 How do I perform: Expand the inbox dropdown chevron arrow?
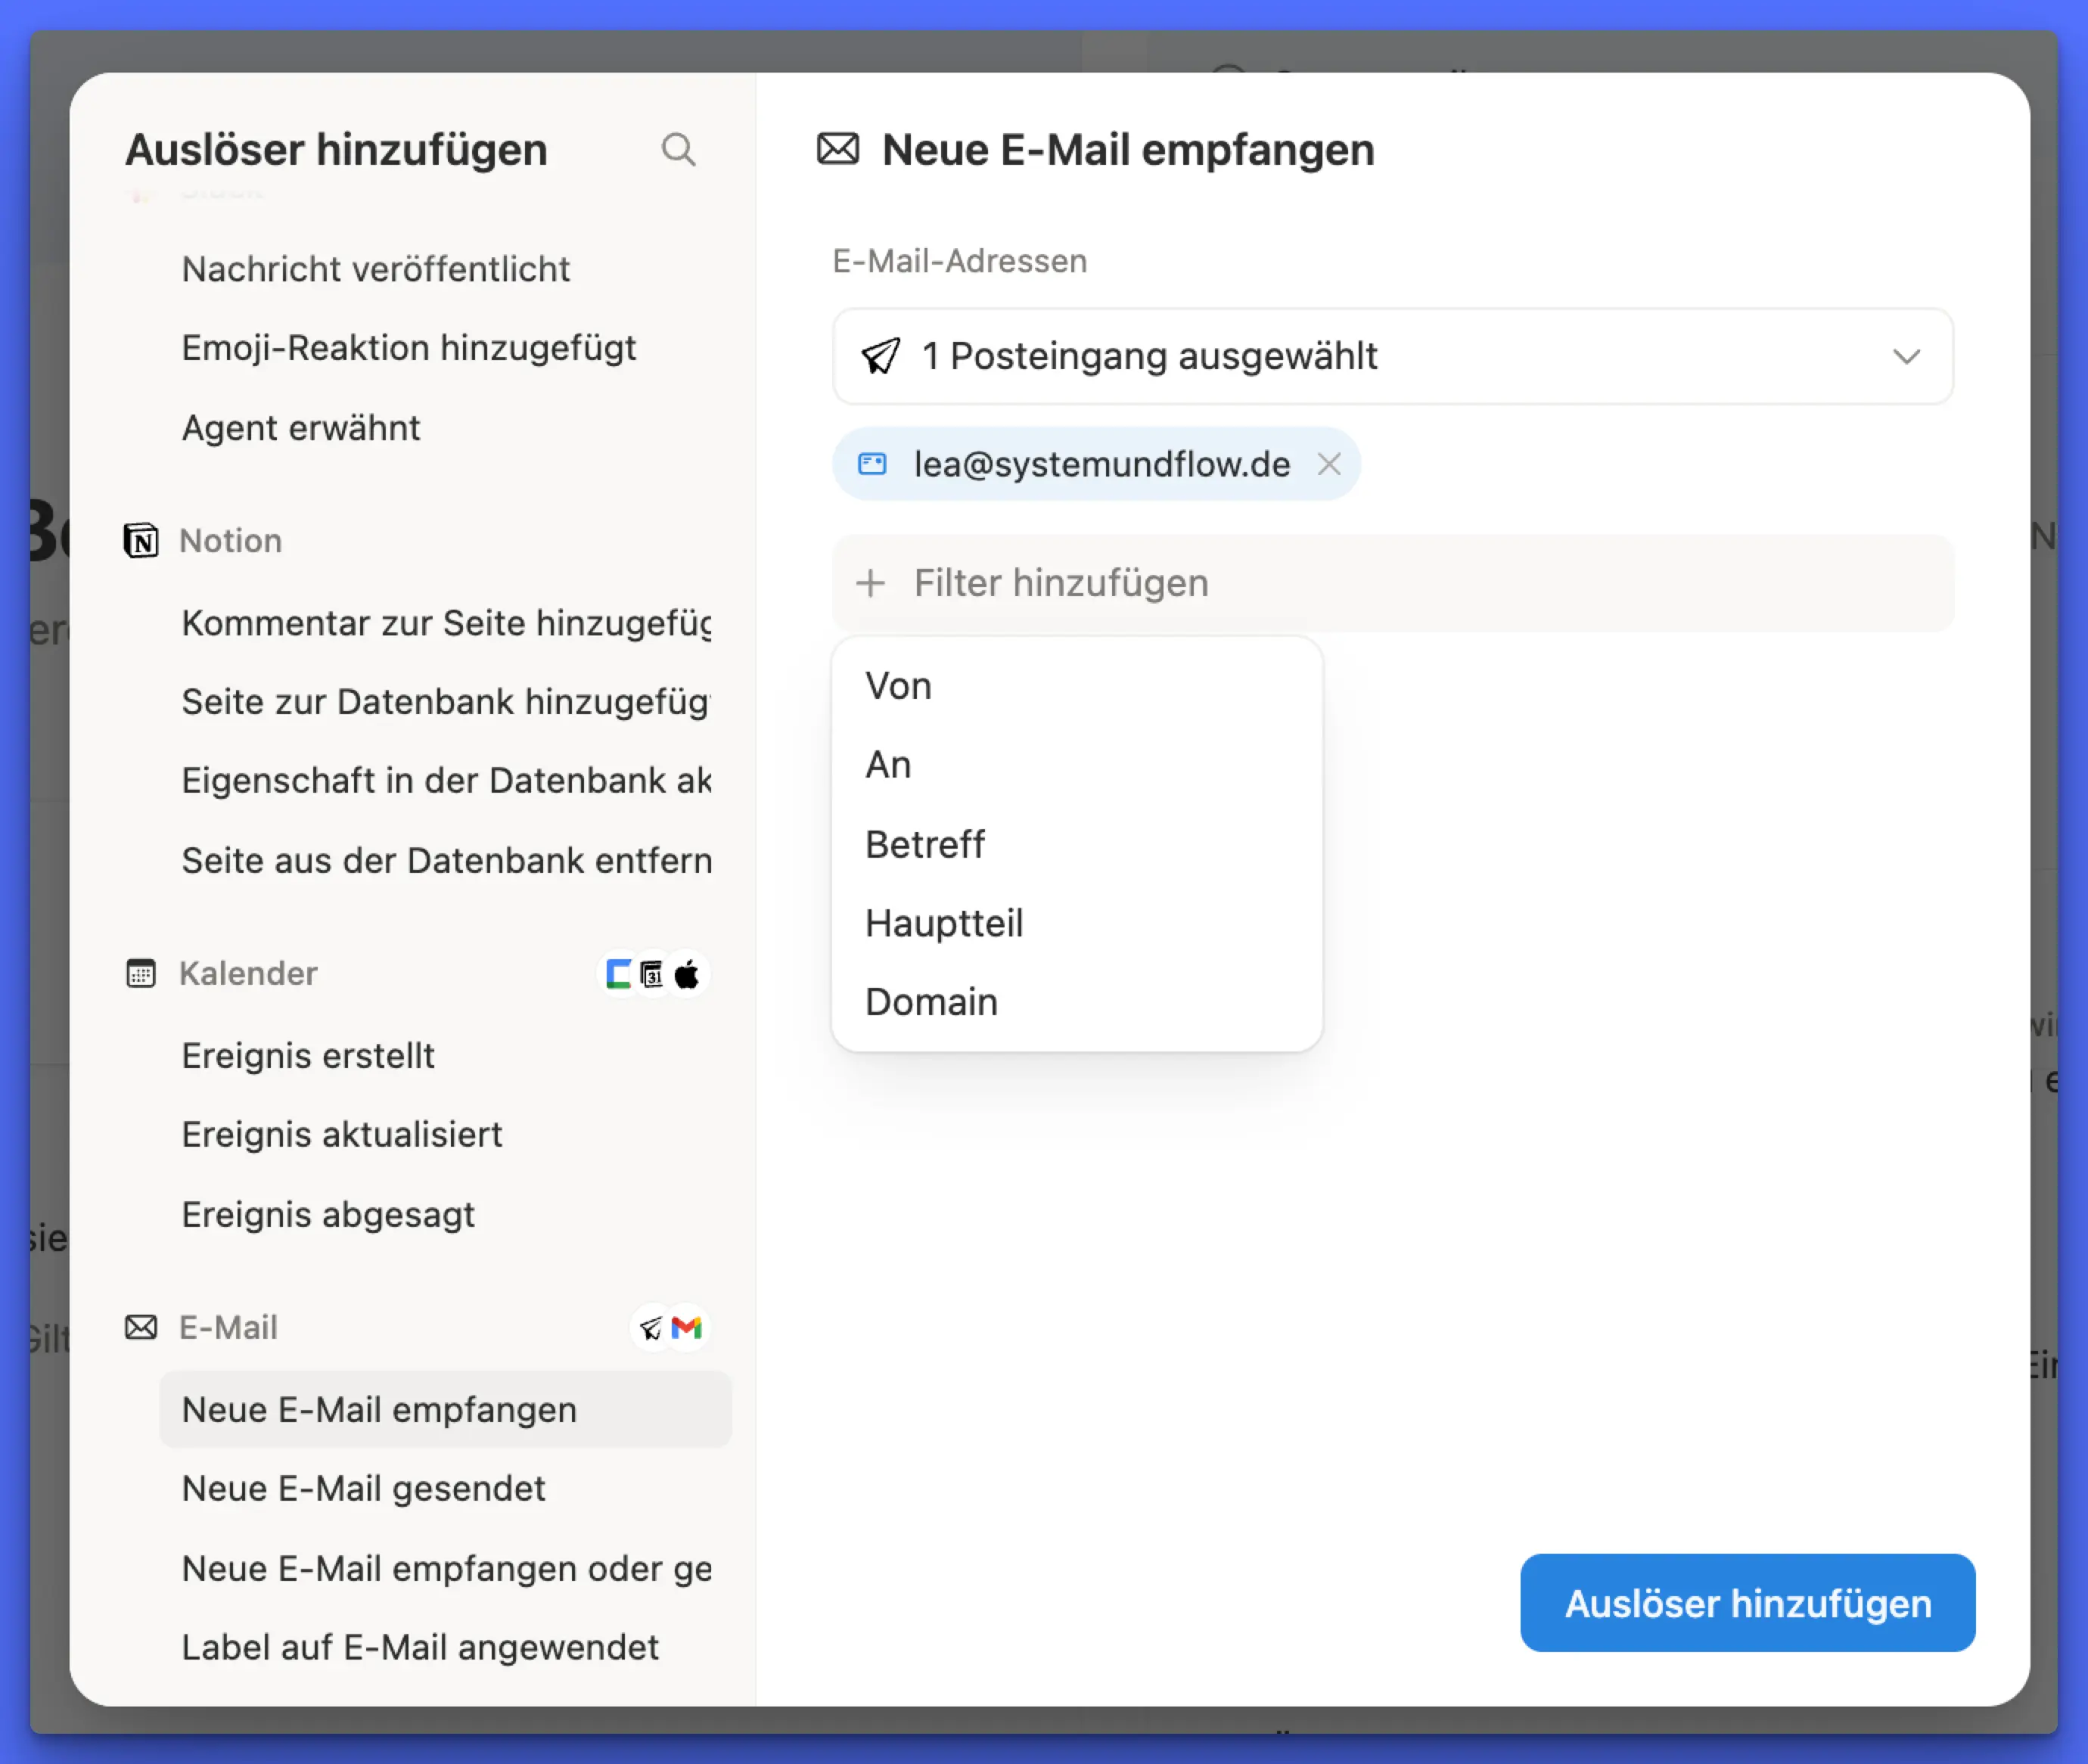[x=1906, y=357]
